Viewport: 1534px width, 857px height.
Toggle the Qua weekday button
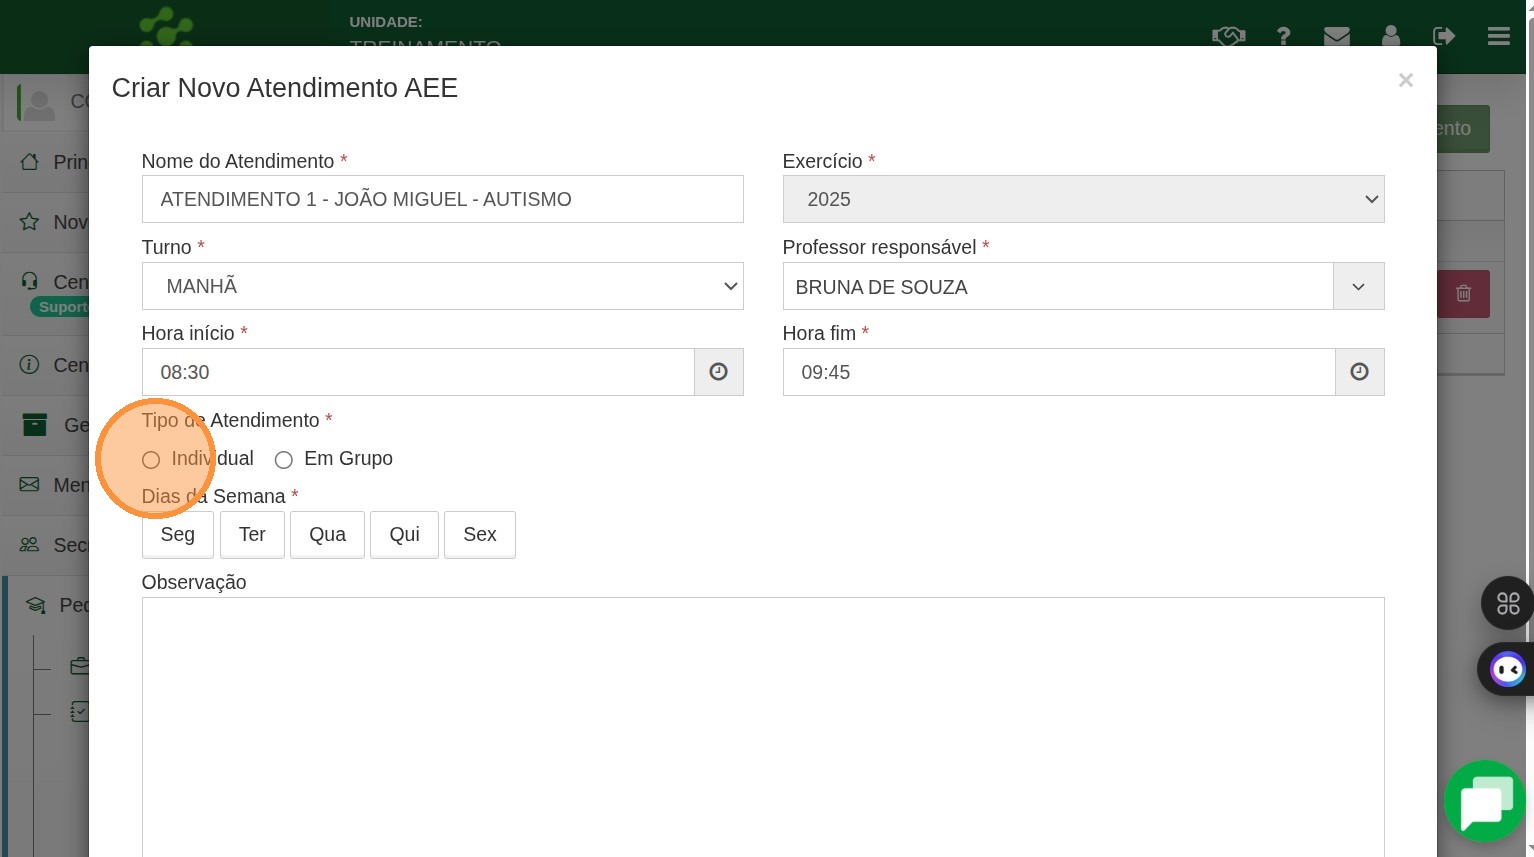coord(327,535)
